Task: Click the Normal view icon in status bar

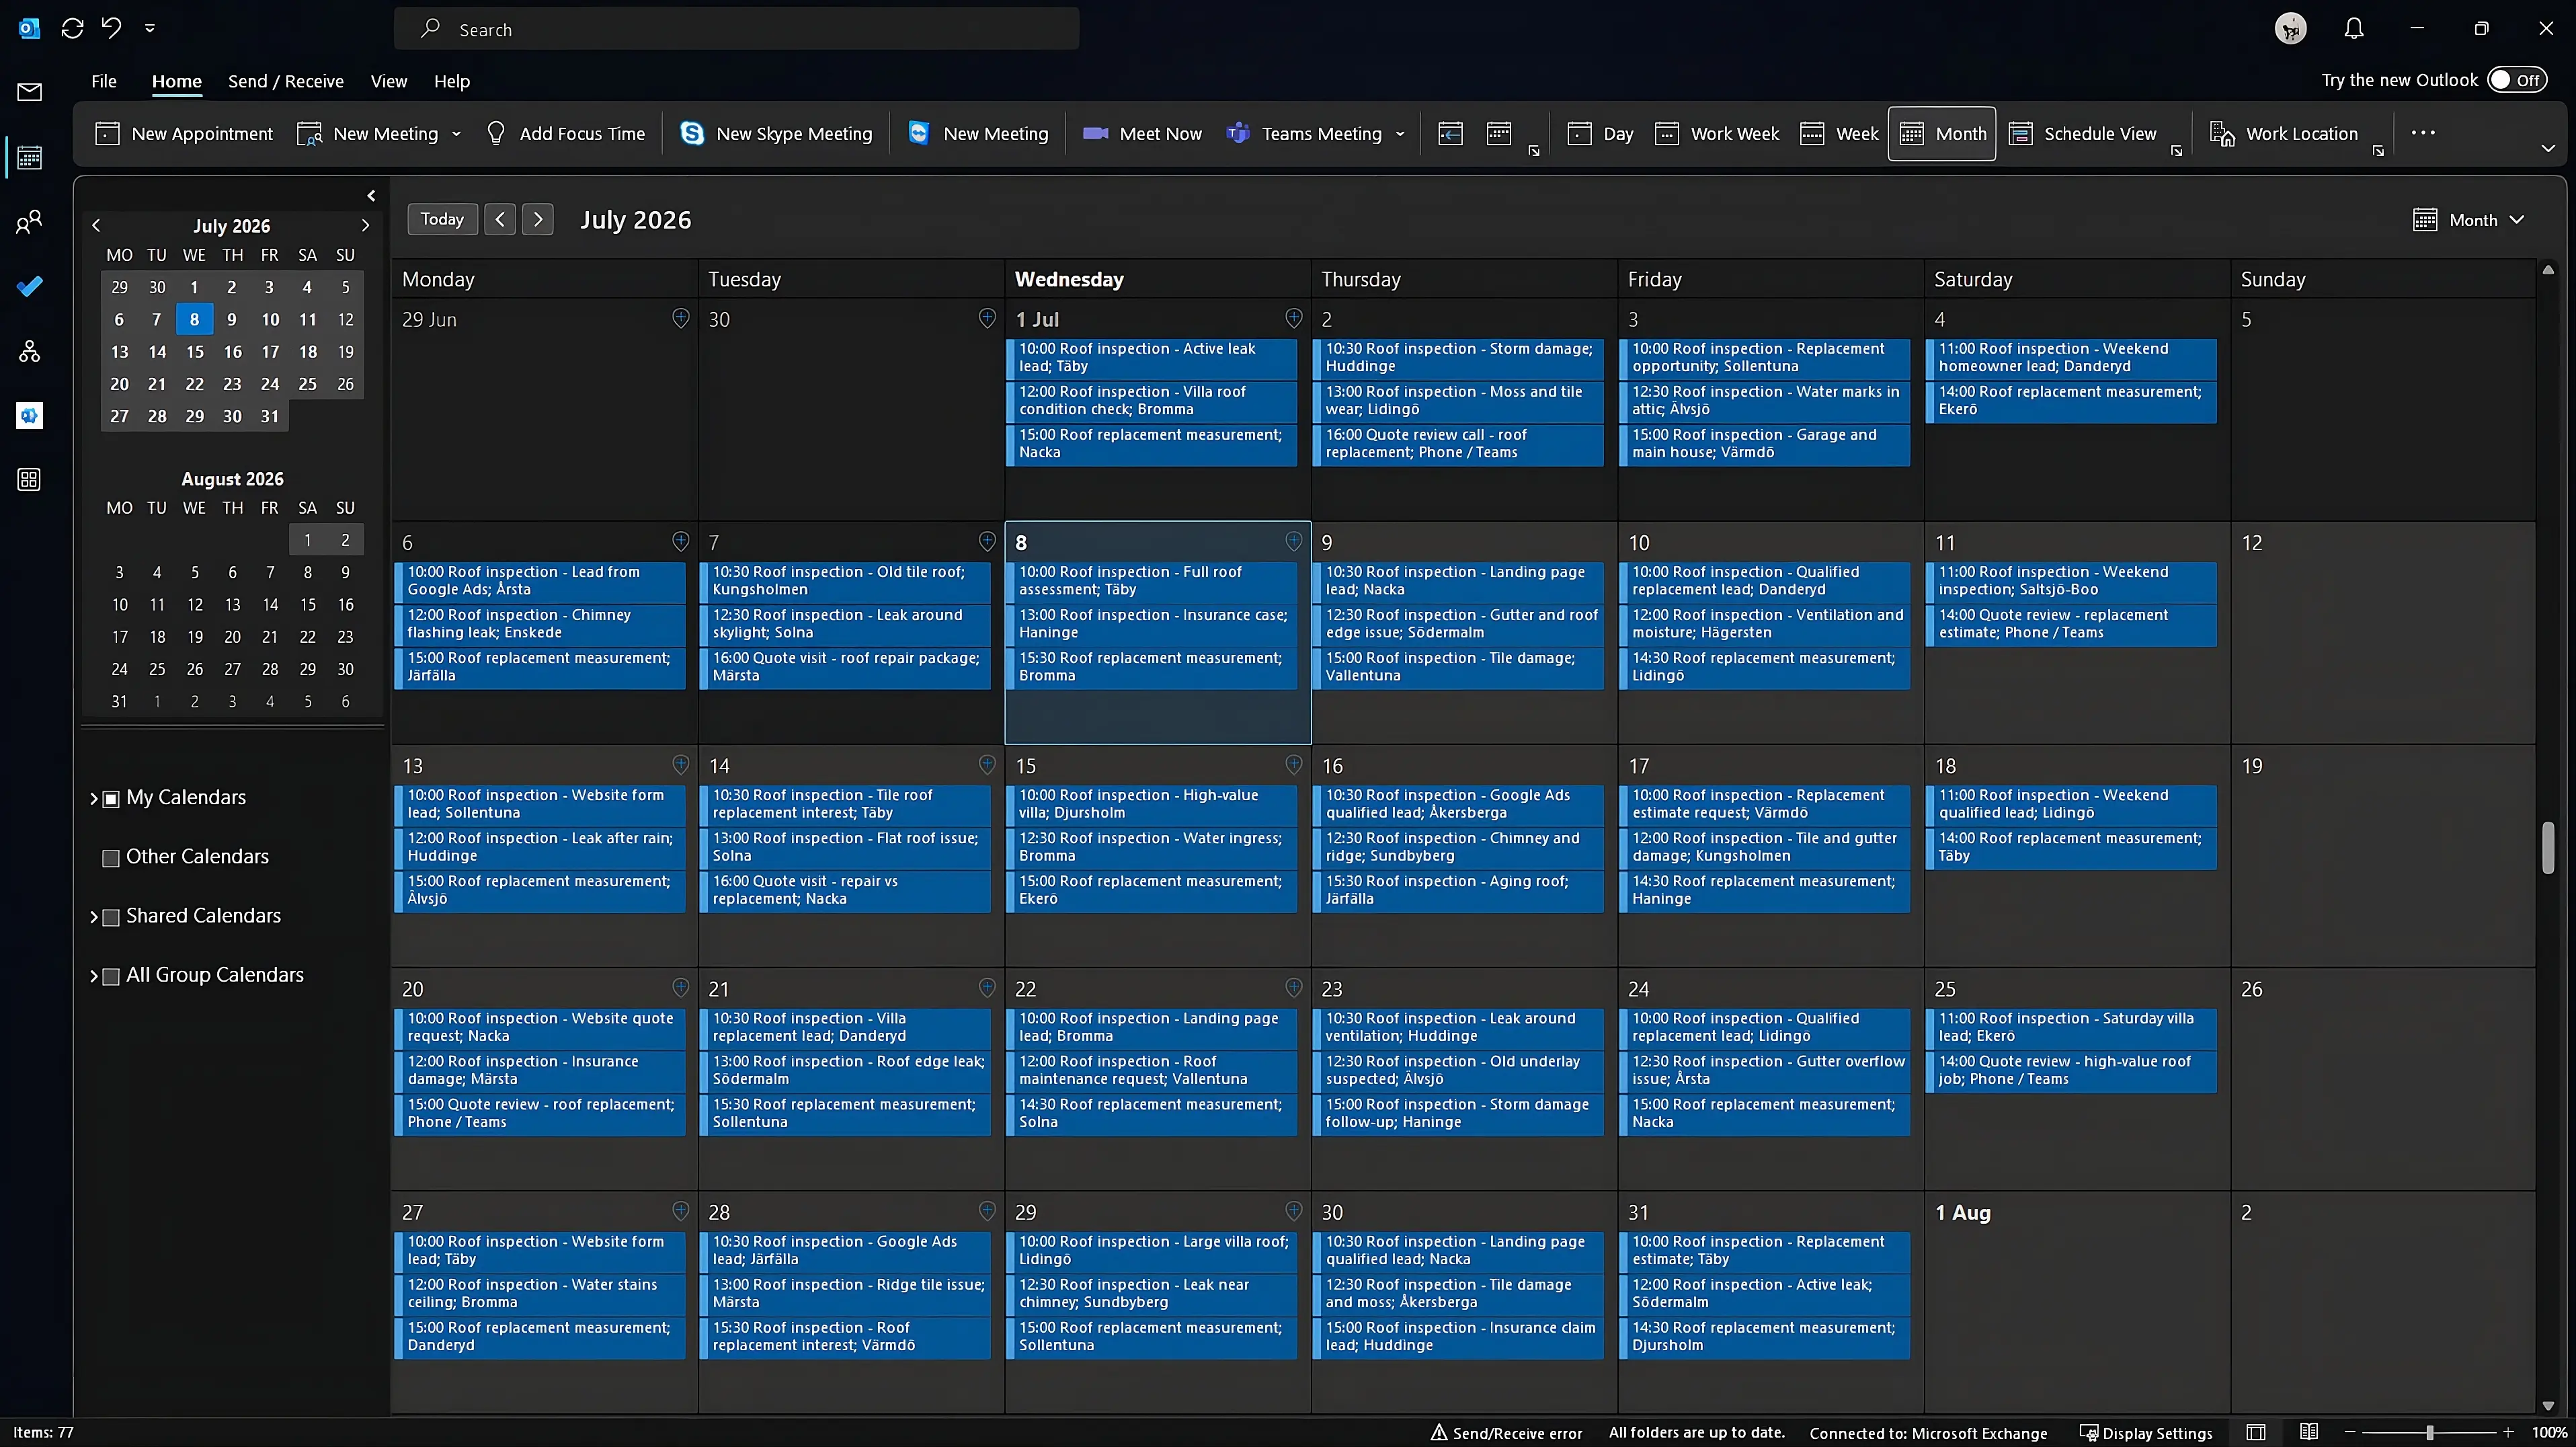Action: pyautogui.click(x=2256, y=1432)
